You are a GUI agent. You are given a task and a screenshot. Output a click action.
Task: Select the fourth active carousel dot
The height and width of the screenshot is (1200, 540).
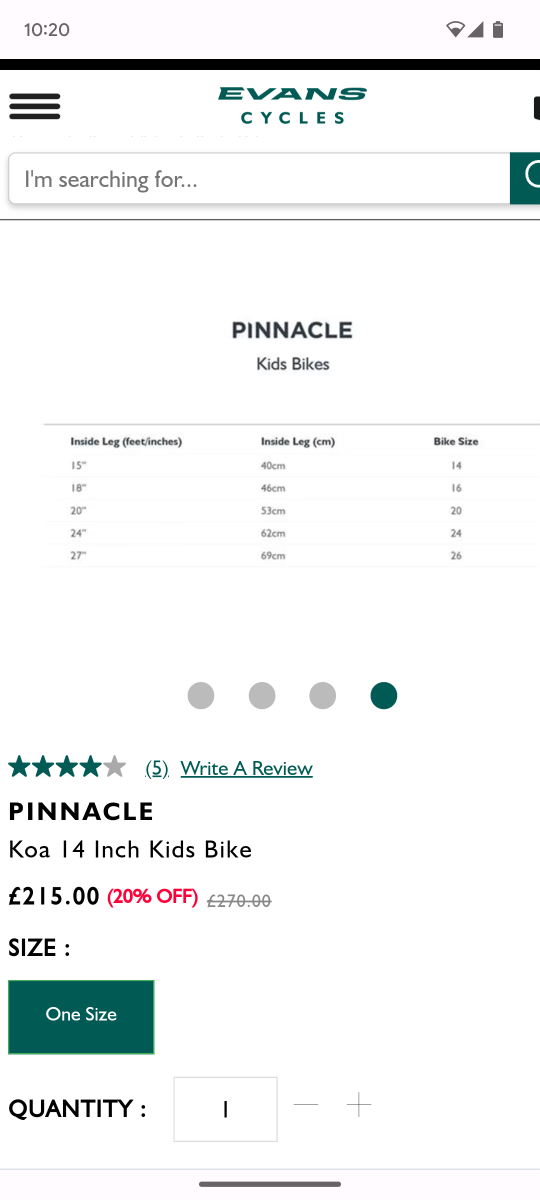(x=384, y=695)
